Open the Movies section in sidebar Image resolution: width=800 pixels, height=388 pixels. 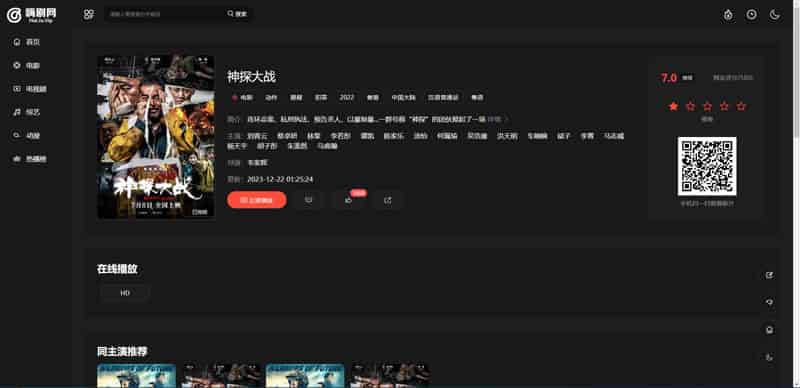pos(27,65)
